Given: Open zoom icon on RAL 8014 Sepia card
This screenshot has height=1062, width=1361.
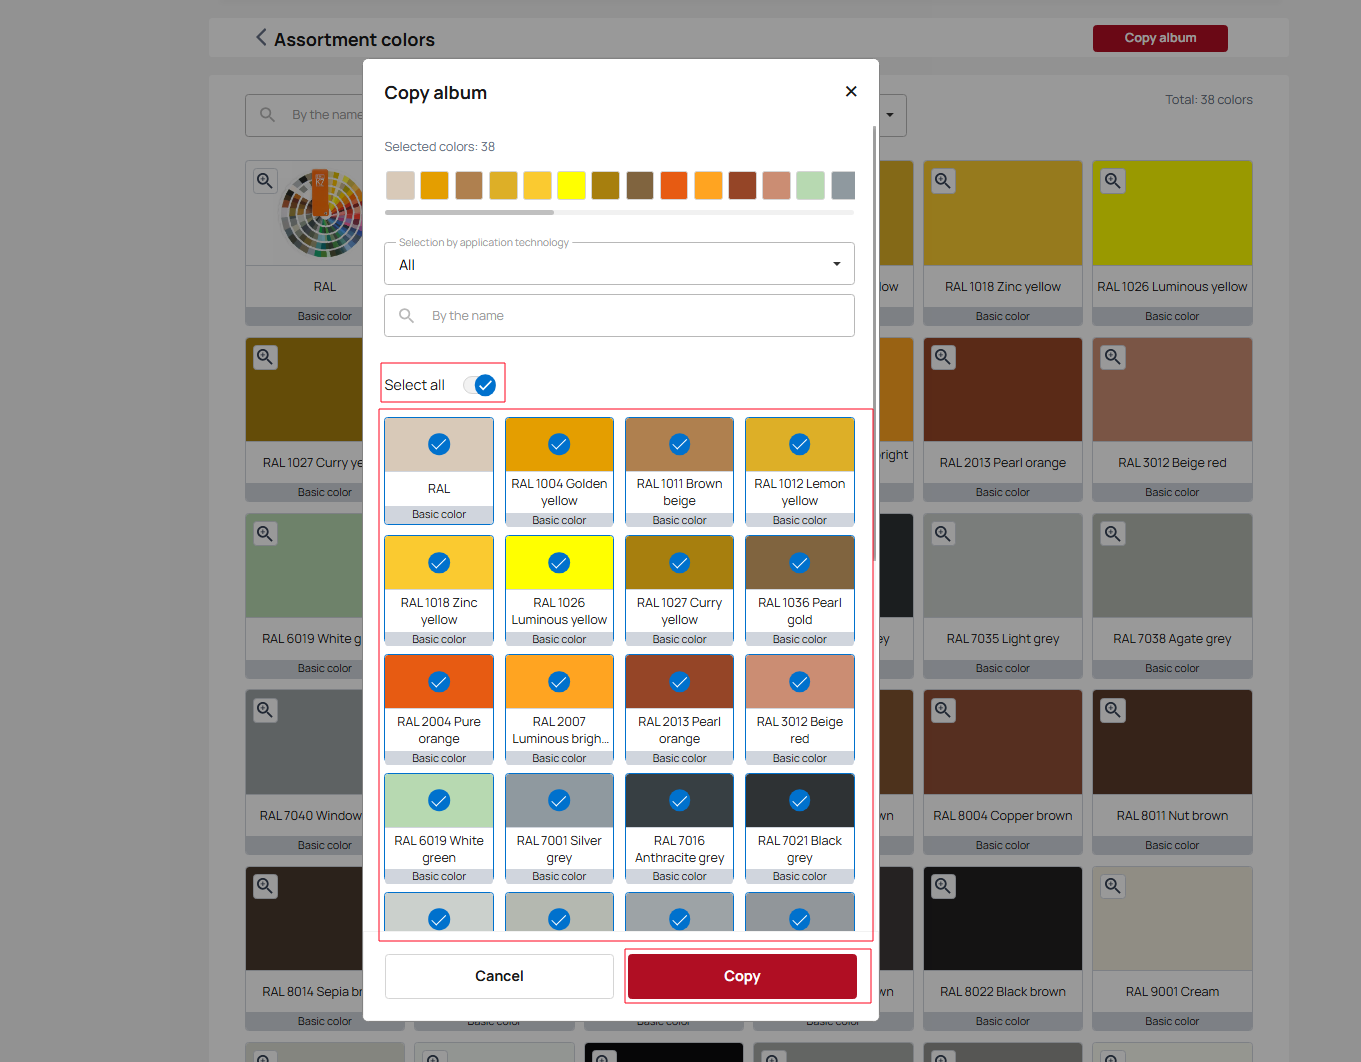Looking at the screenshot, I should 265,886.
